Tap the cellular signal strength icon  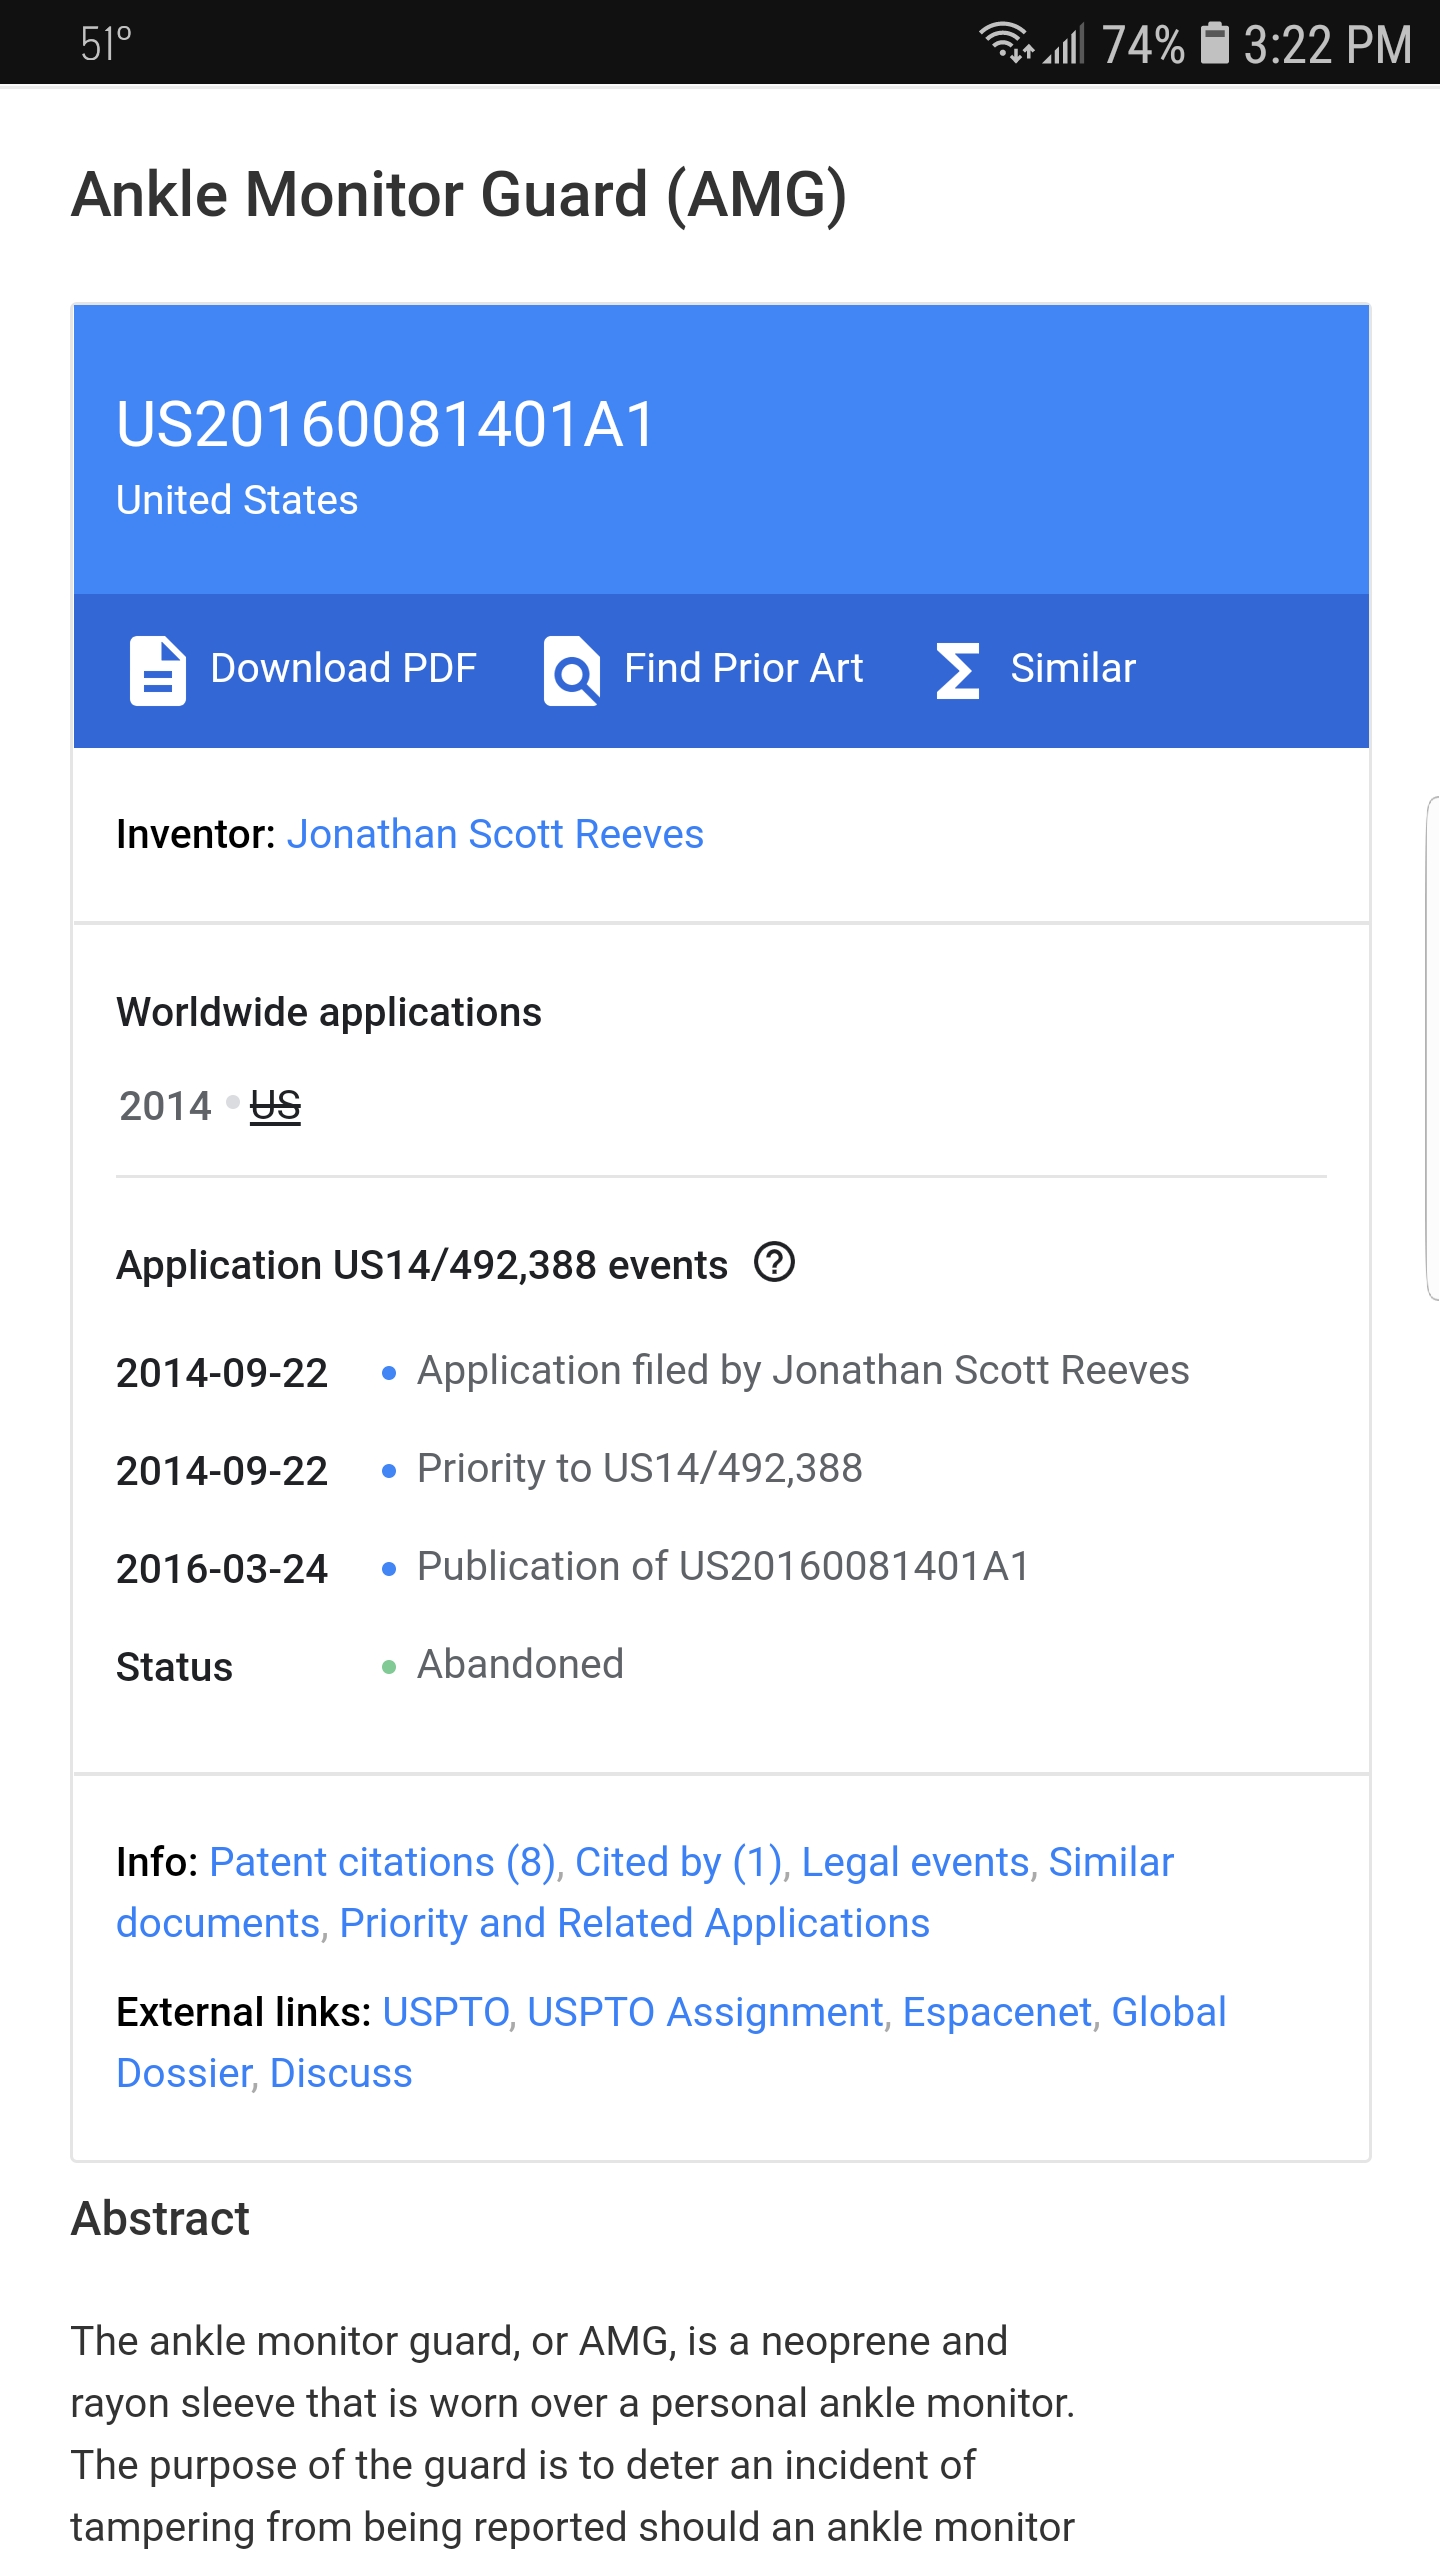pos(1064,45)
